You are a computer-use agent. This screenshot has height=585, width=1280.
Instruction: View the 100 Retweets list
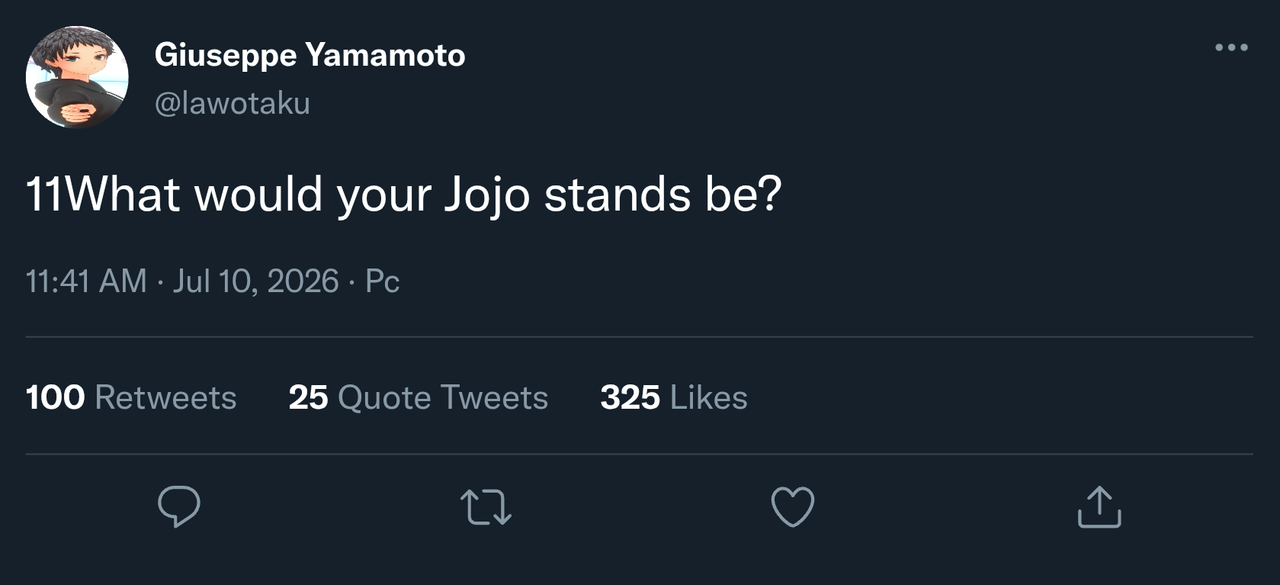(131, 398)
